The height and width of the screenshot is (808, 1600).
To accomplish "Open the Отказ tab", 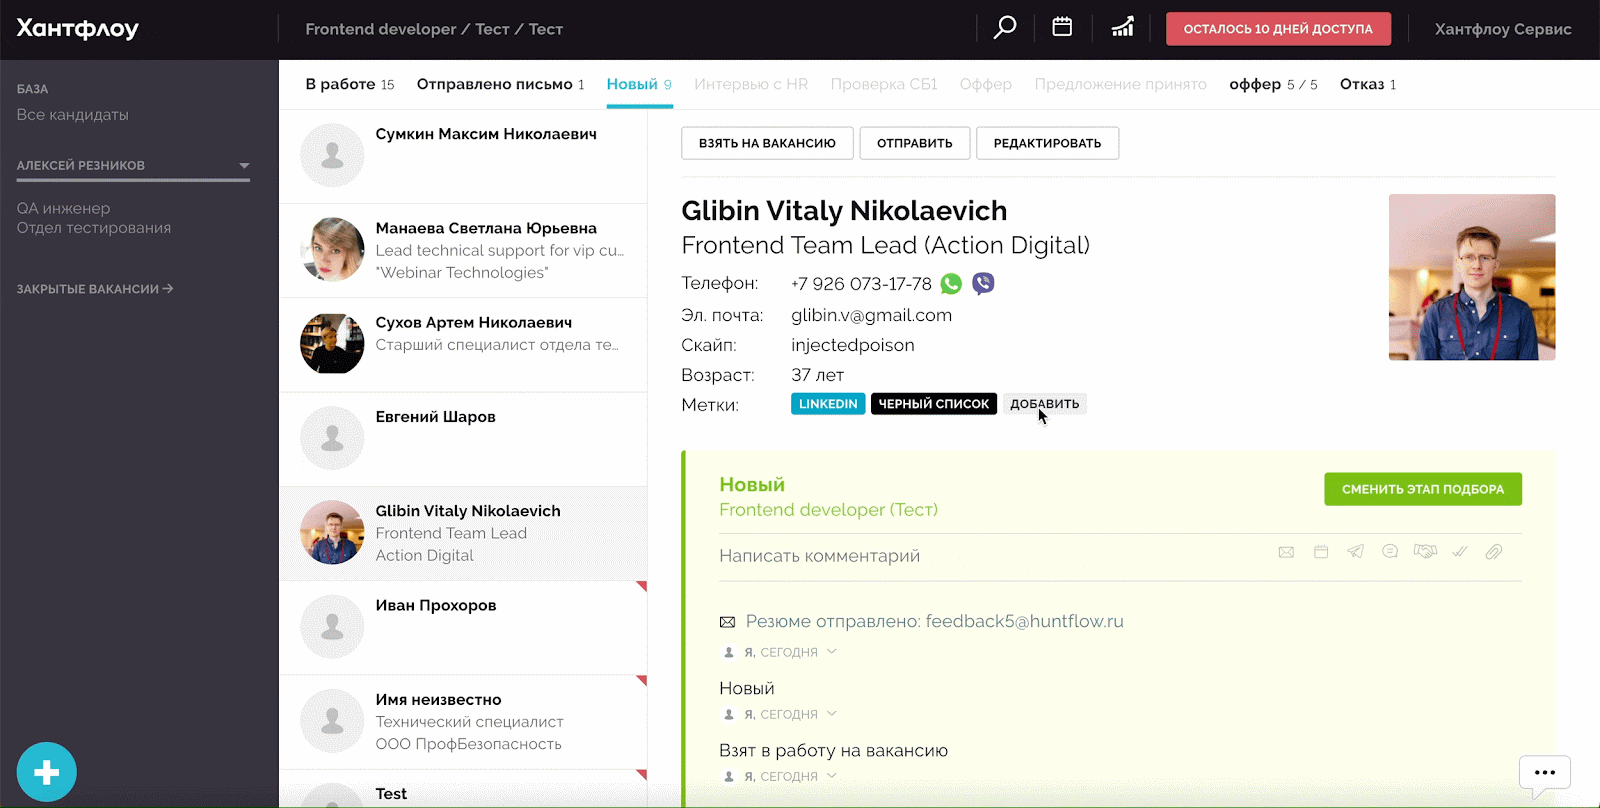I will point(1368,84).
